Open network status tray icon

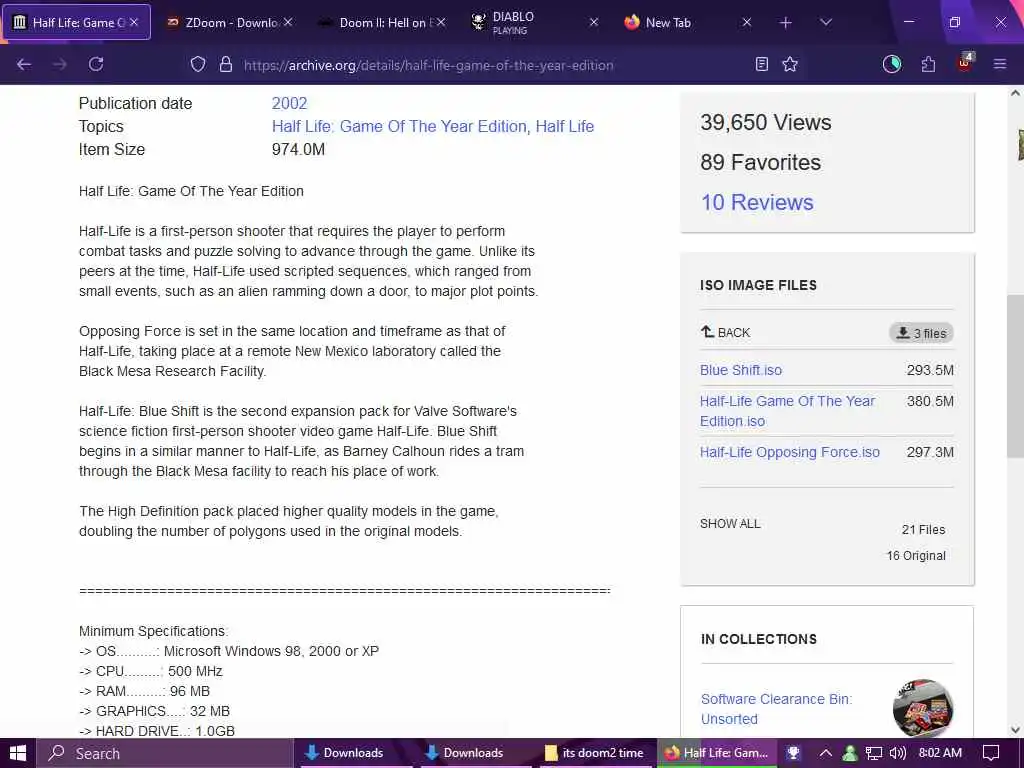tap(874, 753)
